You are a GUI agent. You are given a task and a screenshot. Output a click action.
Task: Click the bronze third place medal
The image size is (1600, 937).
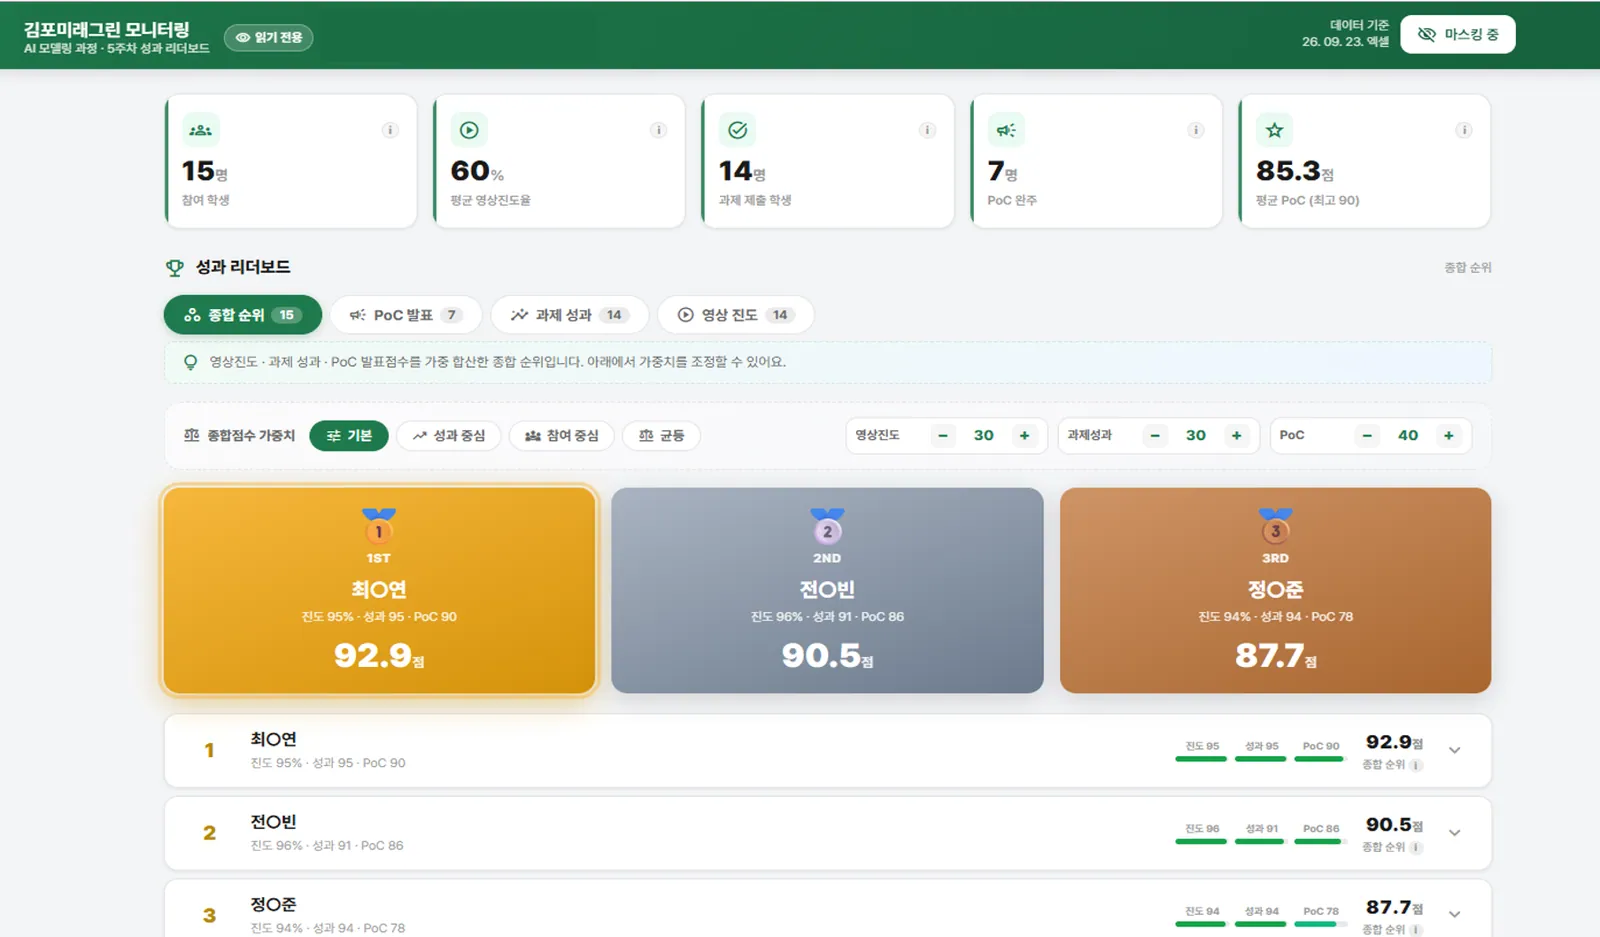(1275, 527)
